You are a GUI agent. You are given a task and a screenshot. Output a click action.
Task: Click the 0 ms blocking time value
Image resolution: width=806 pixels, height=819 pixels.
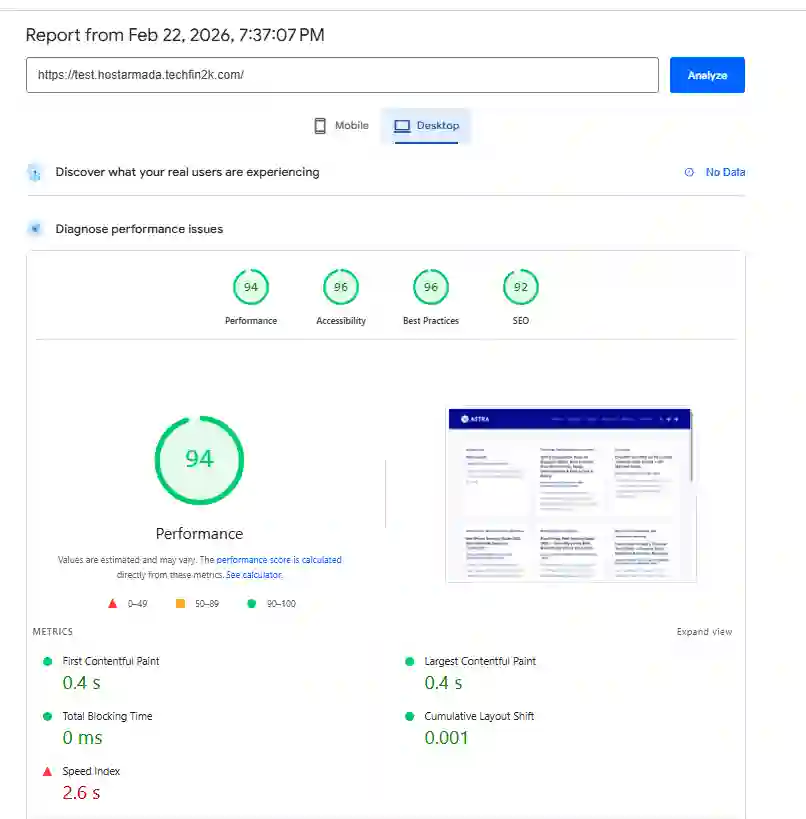[x=83, y=738]
